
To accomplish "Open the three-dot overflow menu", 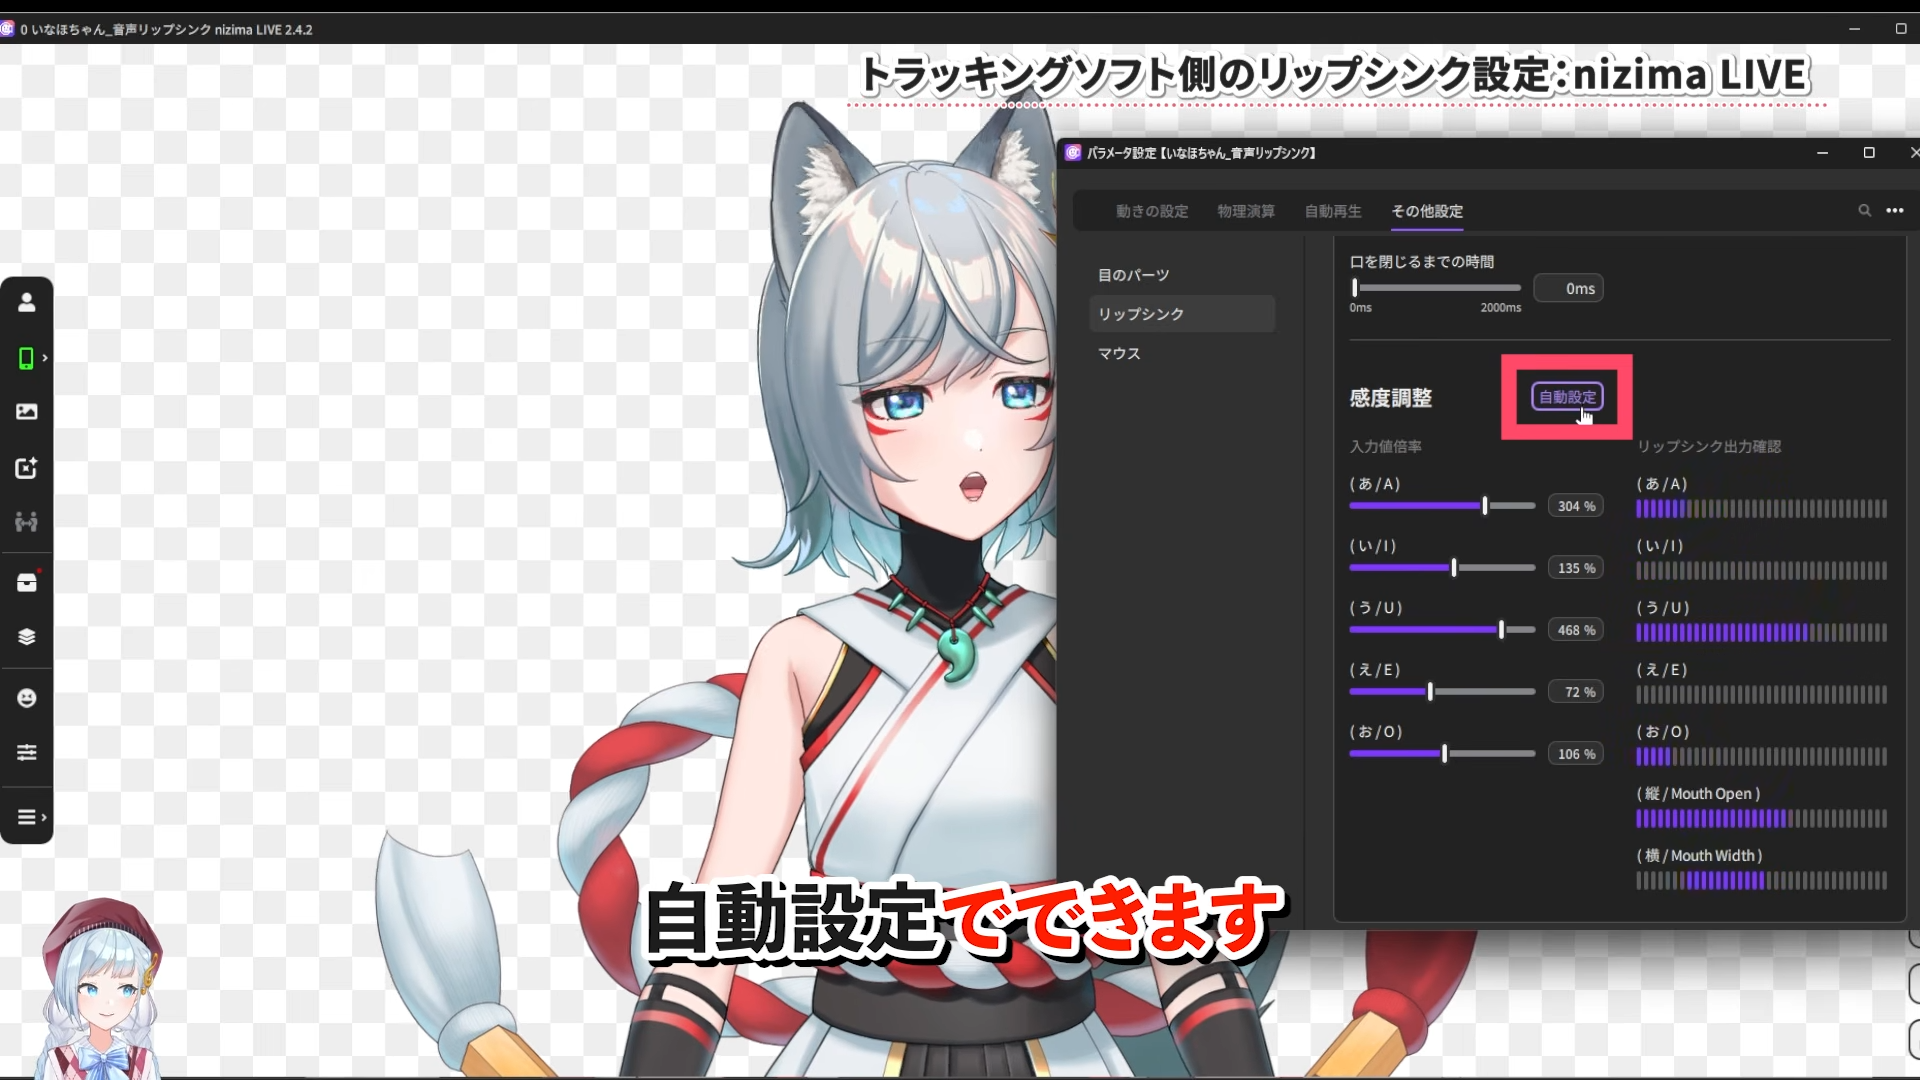I will tap(1895, 211).
